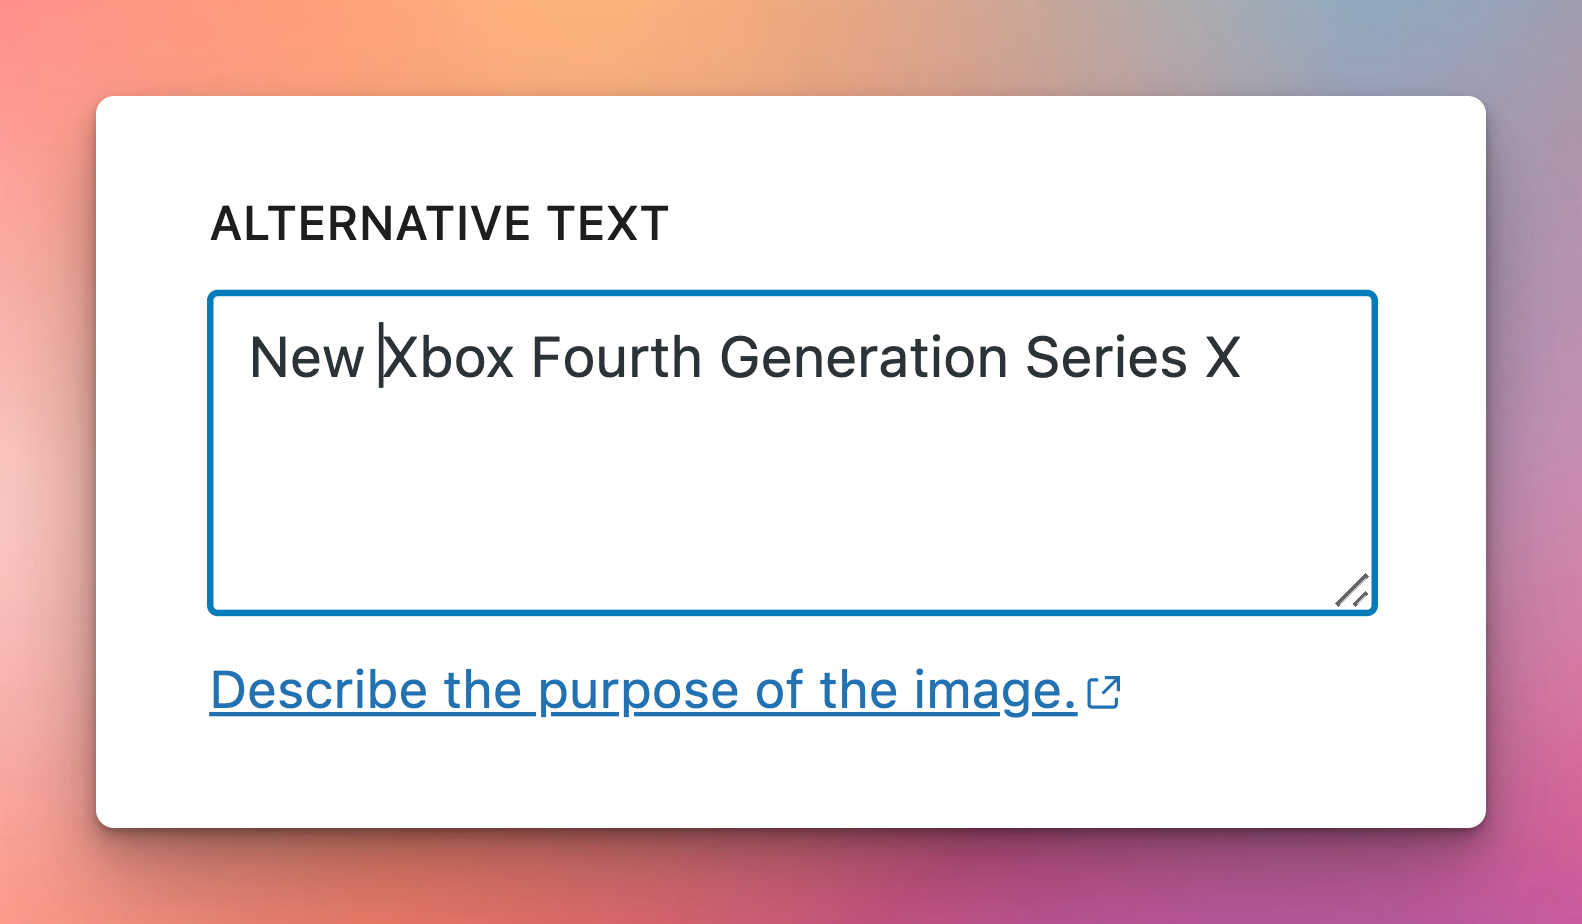Image resolution: width=1582 pixels, height=924 pixels.
Task: Place cursor on the word Xbox
Action: pos(449,358)
